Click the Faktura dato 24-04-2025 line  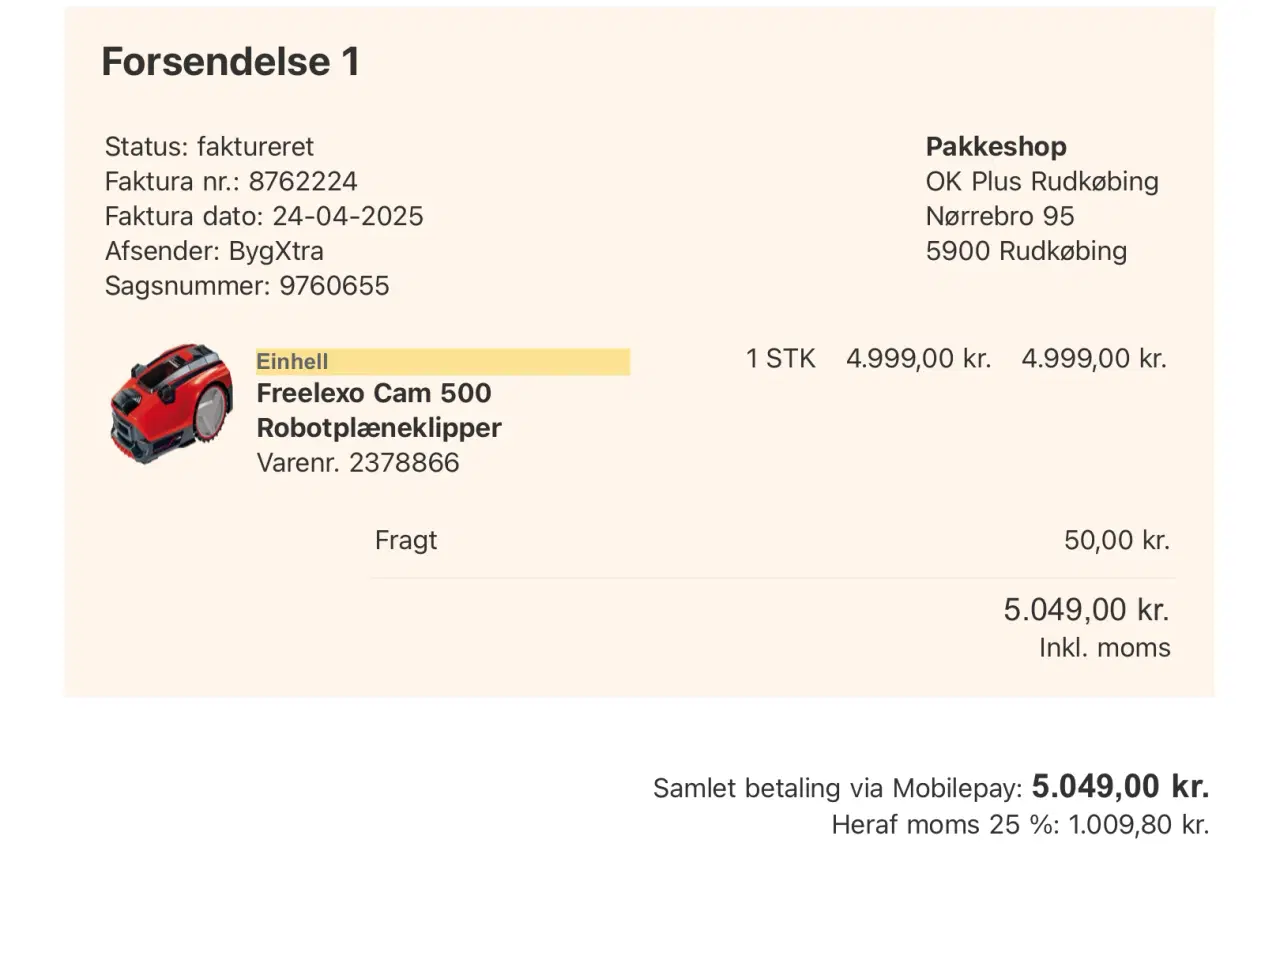[x=264, y=216]
